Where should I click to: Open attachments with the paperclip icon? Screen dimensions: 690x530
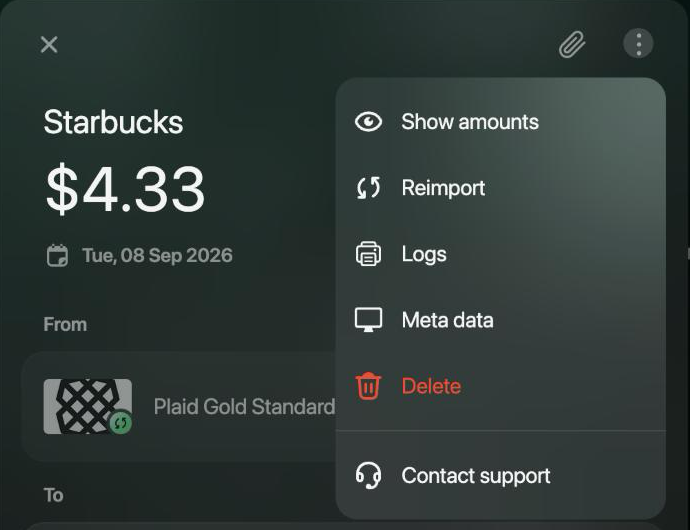coord(572,44)
